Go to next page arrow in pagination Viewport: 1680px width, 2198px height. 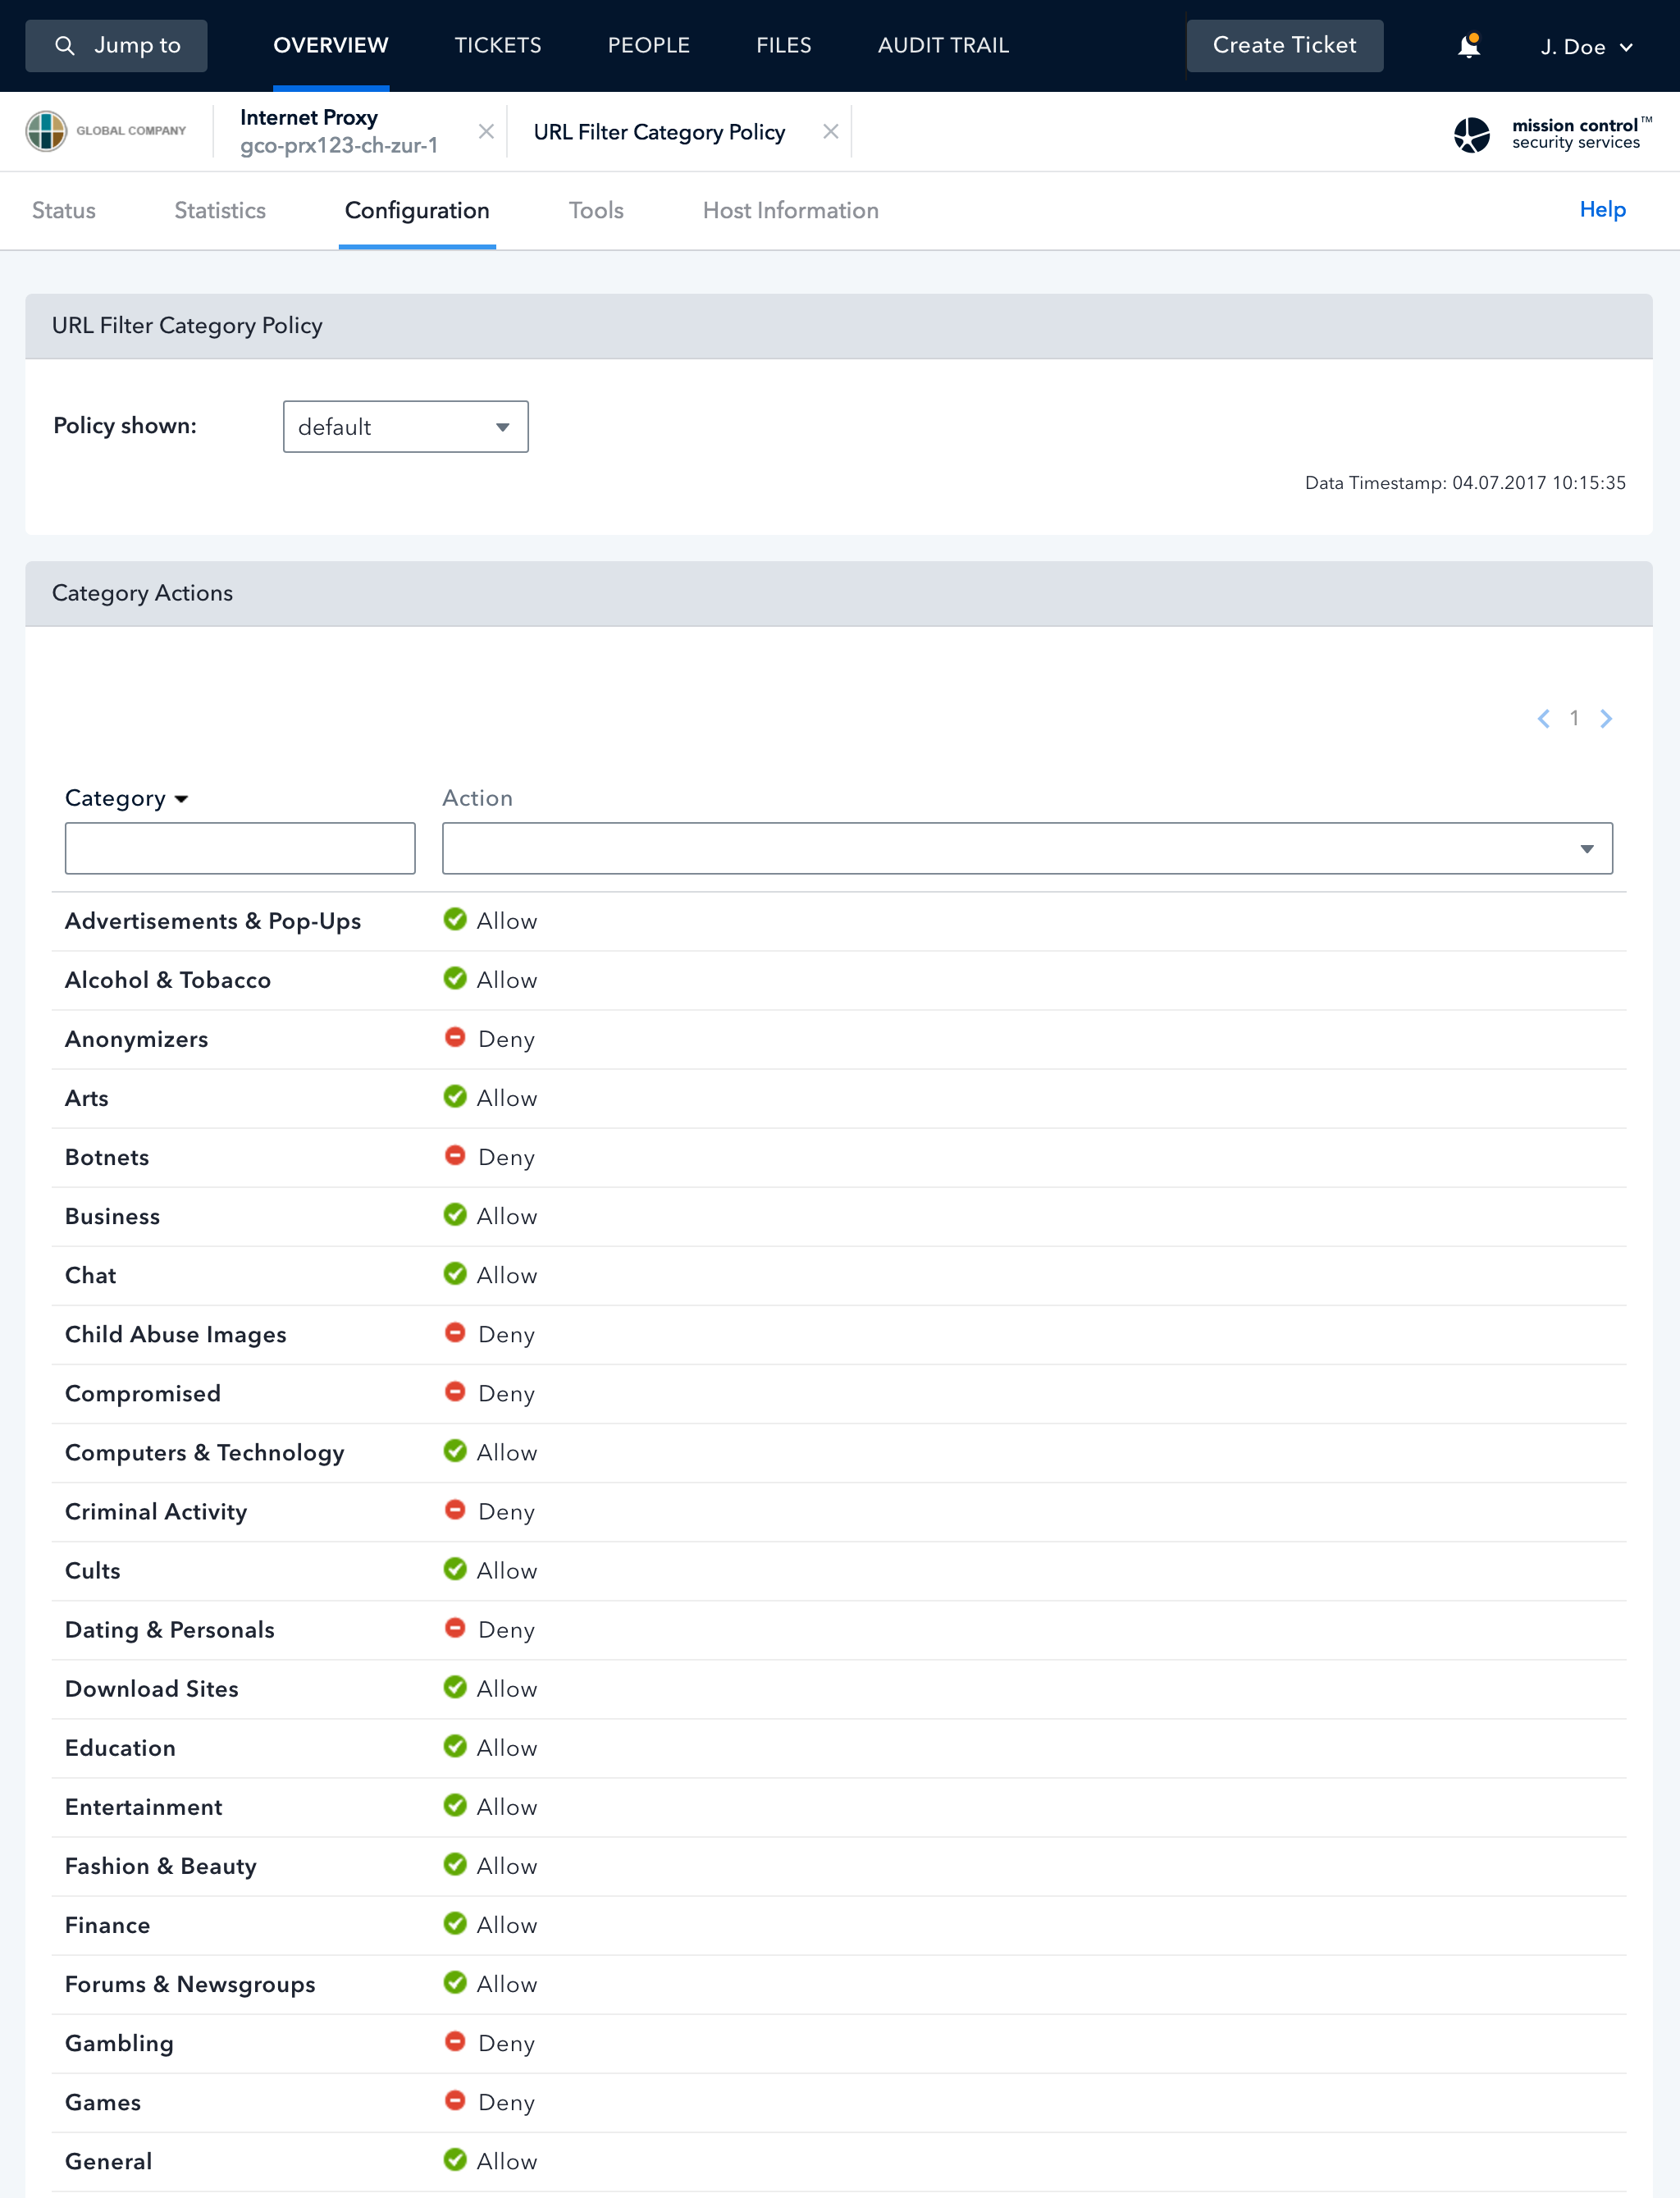point(1606,718)
